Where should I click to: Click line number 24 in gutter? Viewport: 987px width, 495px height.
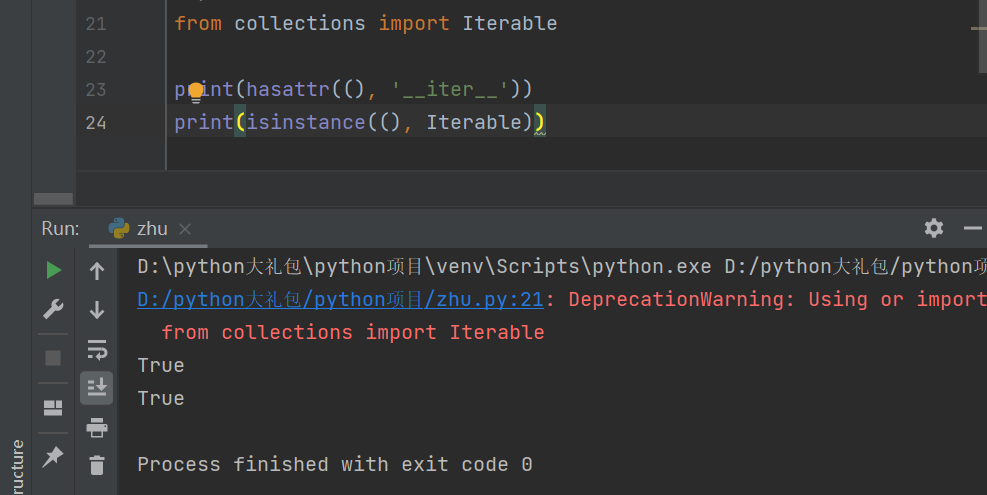pos(96,123)
